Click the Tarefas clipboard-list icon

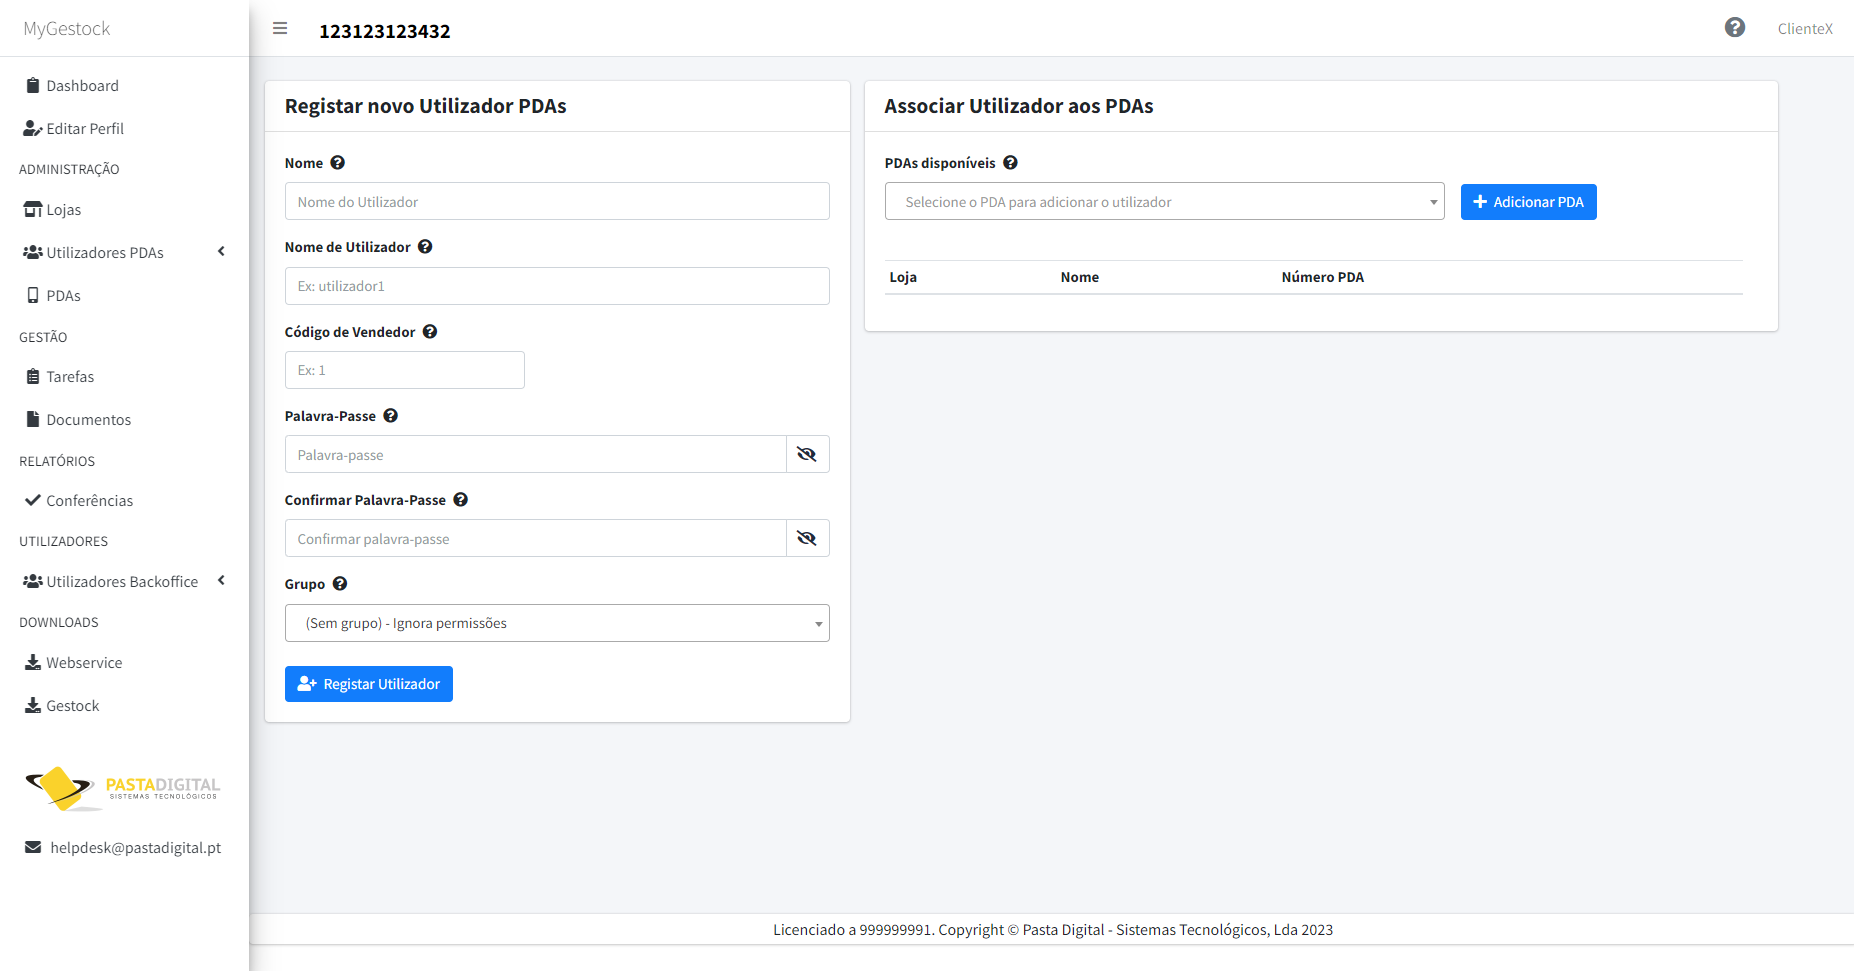coord(33,377)
